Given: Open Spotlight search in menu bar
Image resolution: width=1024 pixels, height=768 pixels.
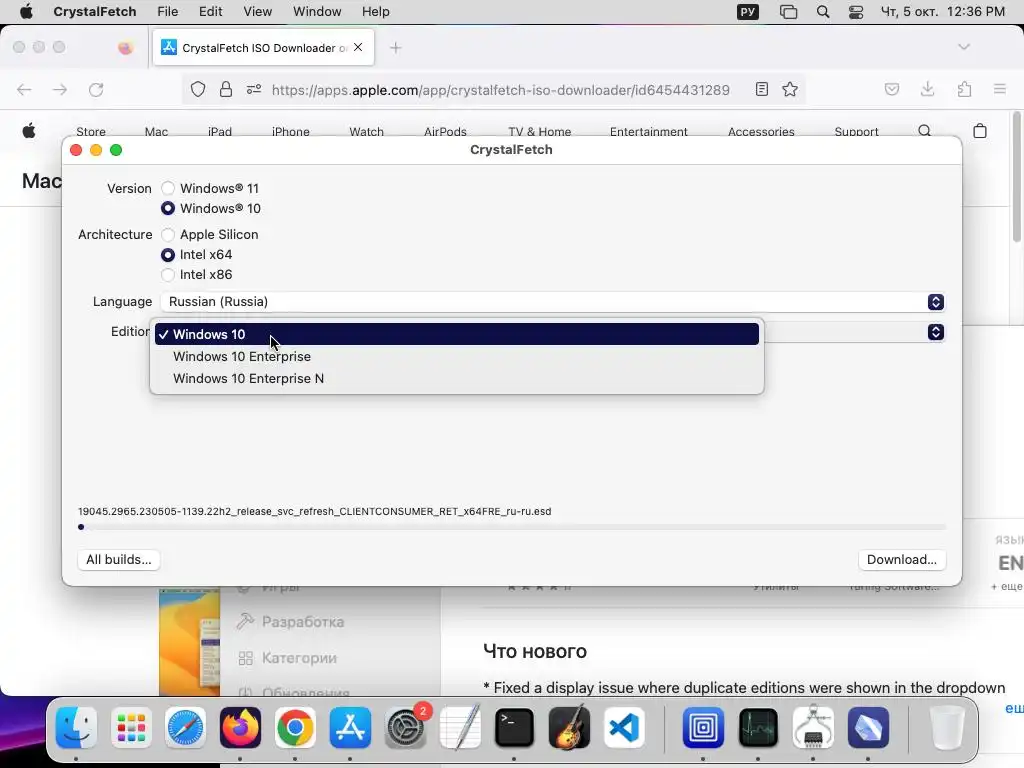Looking at the screenshot, I should click(823, 12).
